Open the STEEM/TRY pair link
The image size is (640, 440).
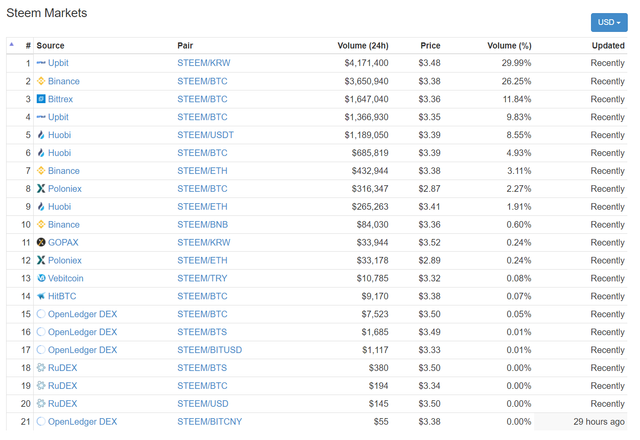202,278
